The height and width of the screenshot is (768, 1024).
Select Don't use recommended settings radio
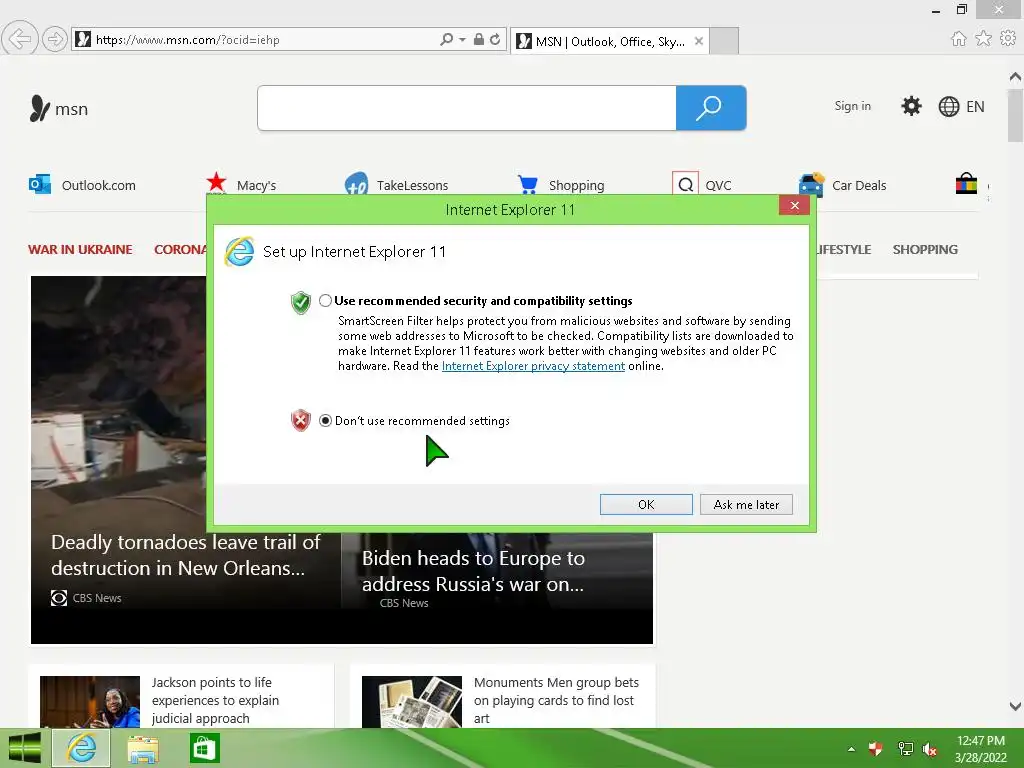(325, 421)
